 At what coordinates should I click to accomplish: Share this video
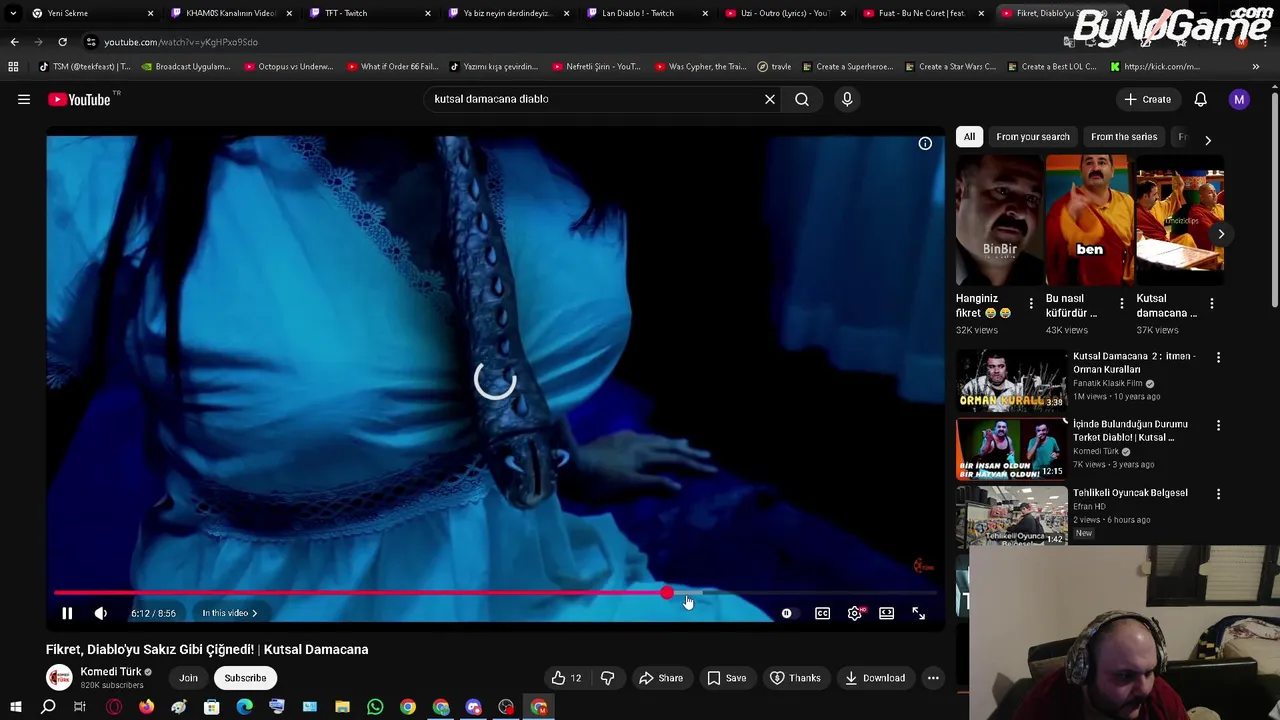coord(661,678)
